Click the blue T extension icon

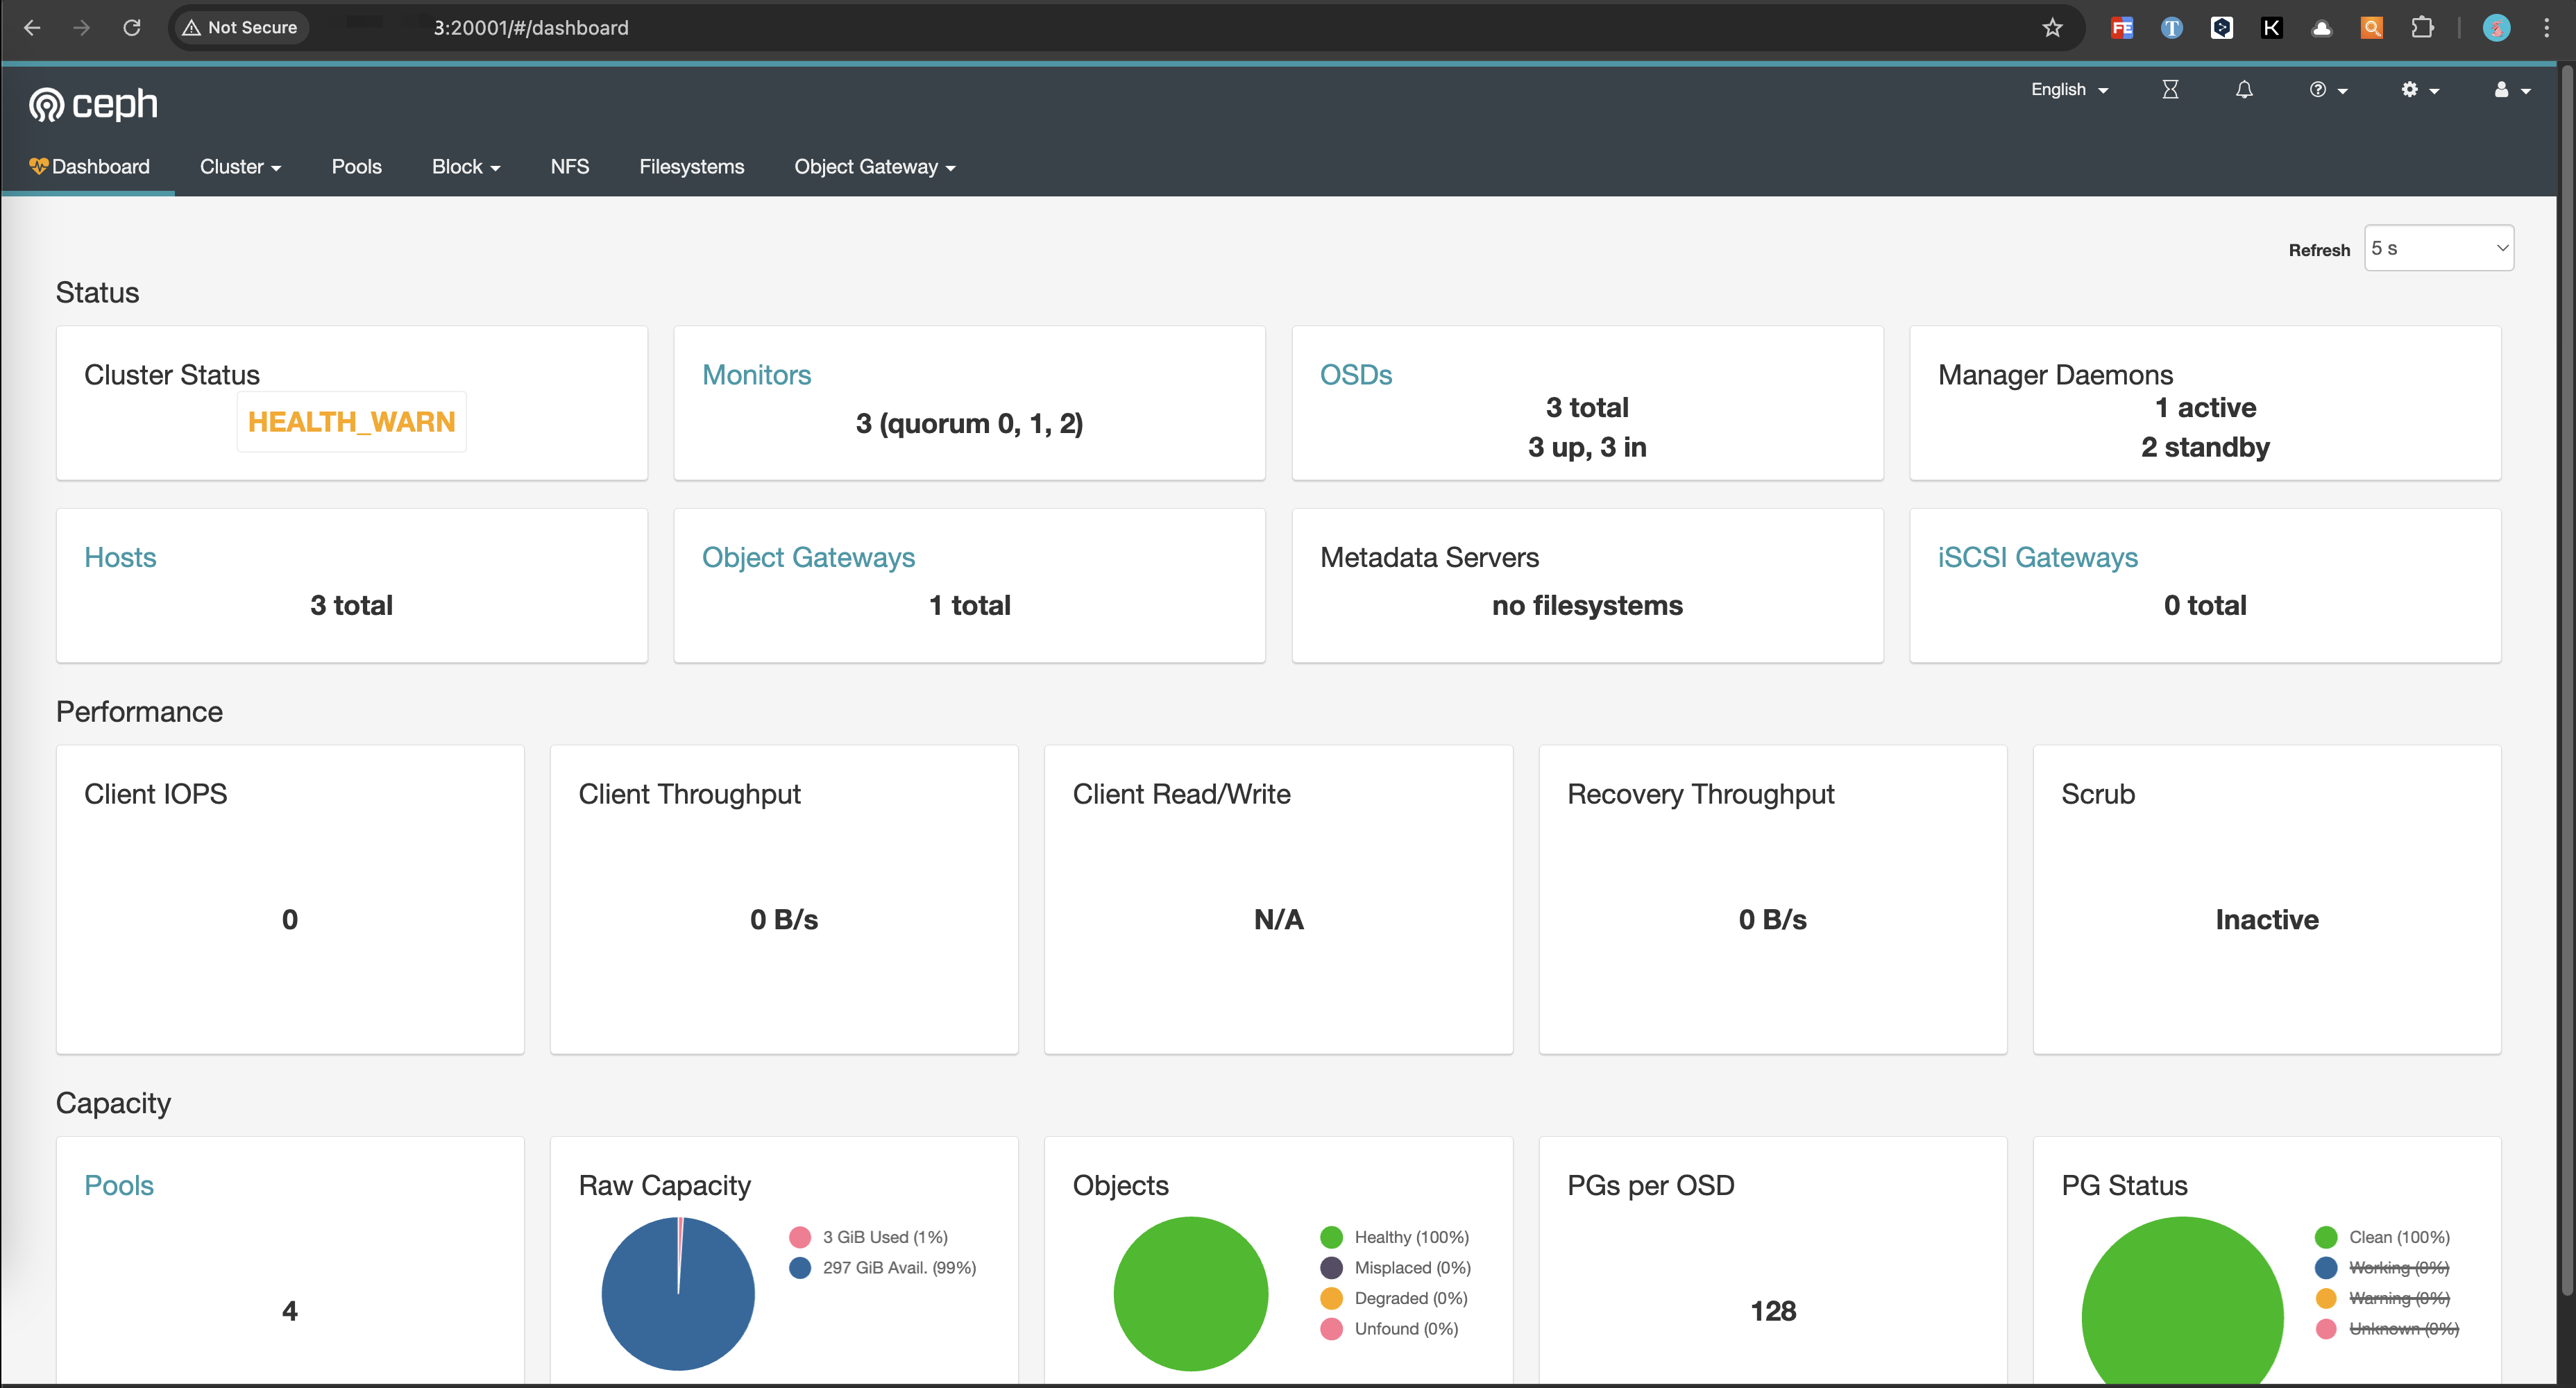click(x=2172, y=28)
